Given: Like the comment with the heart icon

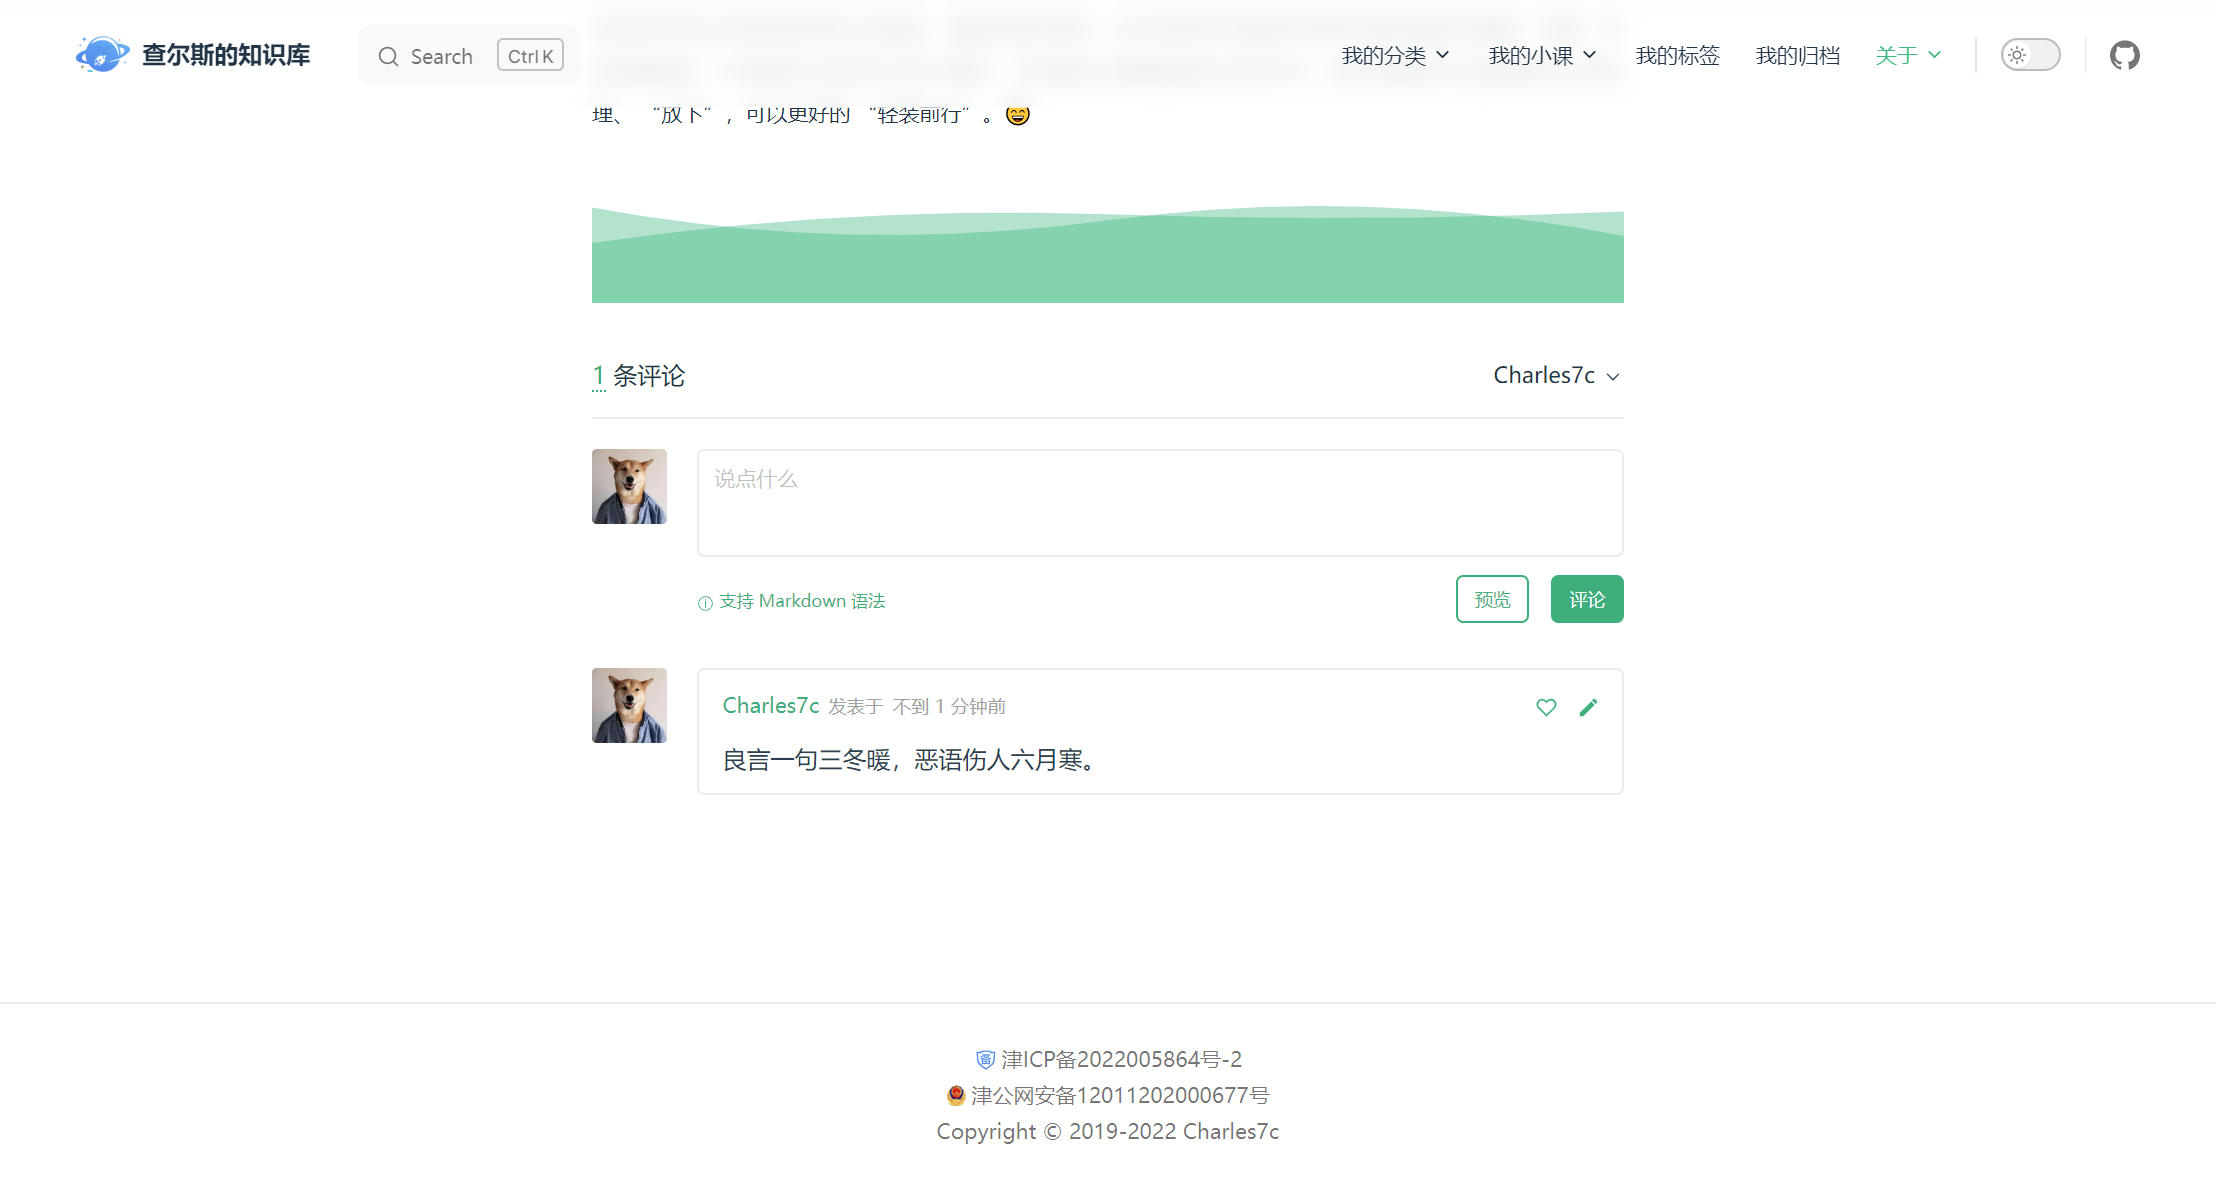Looking at the screenshot, I should click(1546, 707).
